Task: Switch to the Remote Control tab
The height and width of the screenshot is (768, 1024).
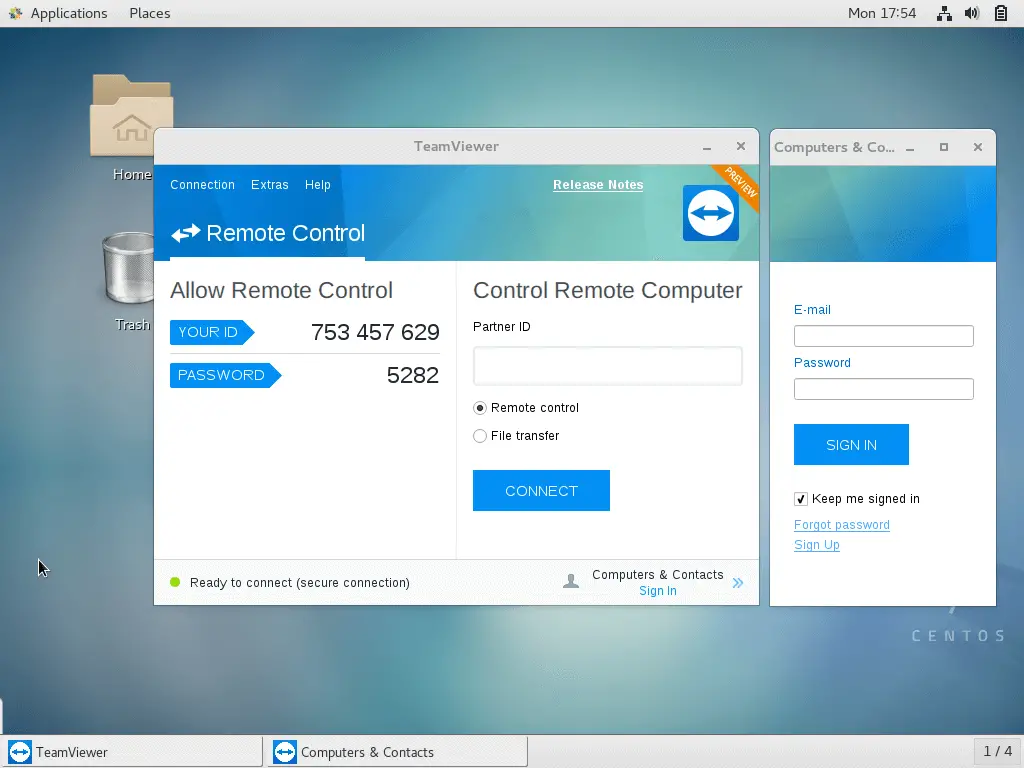Action: (268, 233)
